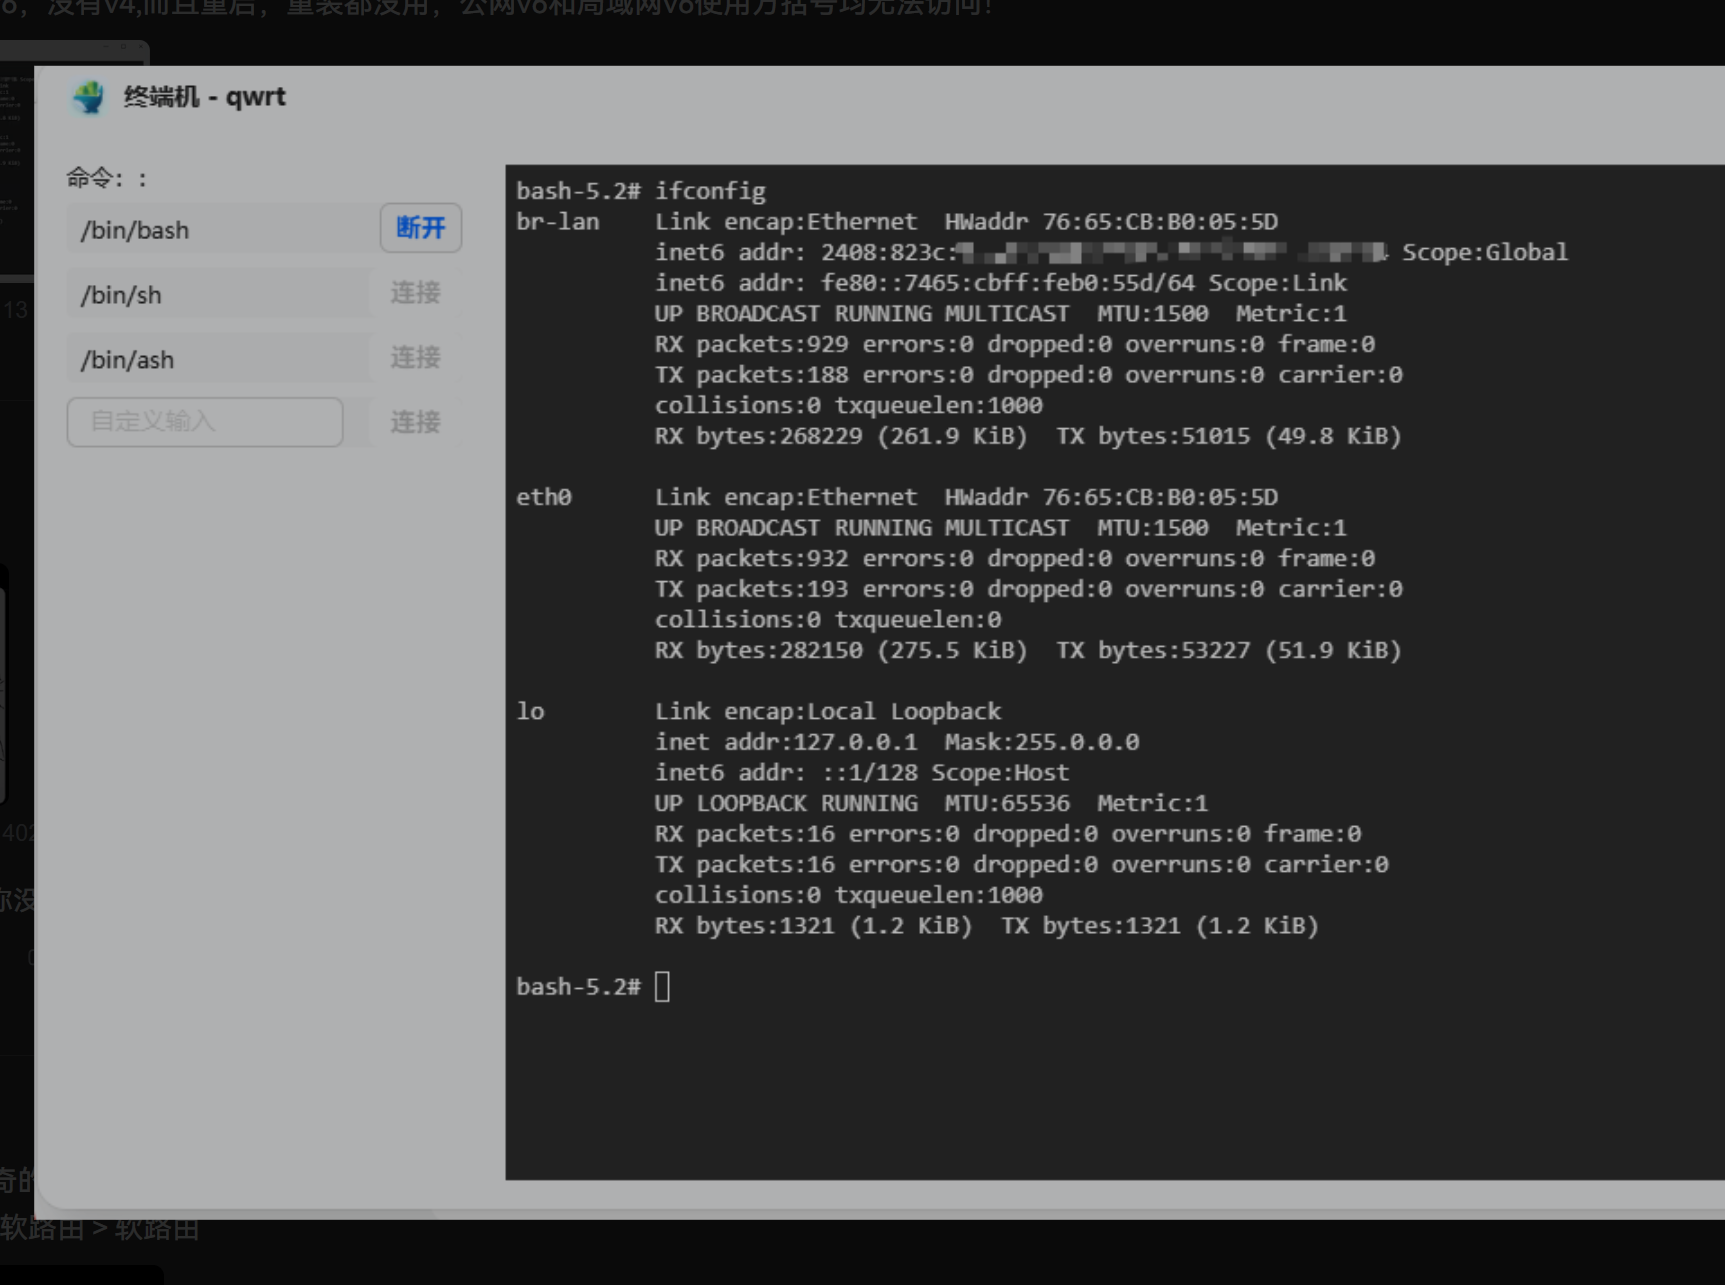Click the terminal app logo icon
Image resolution: width=1725 pixels, height=1285 pixels.
pos(88,97)
